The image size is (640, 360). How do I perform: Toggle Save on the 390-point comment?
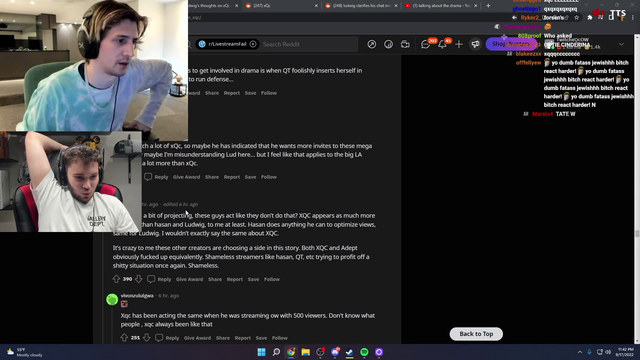click(x=253, y=279)
